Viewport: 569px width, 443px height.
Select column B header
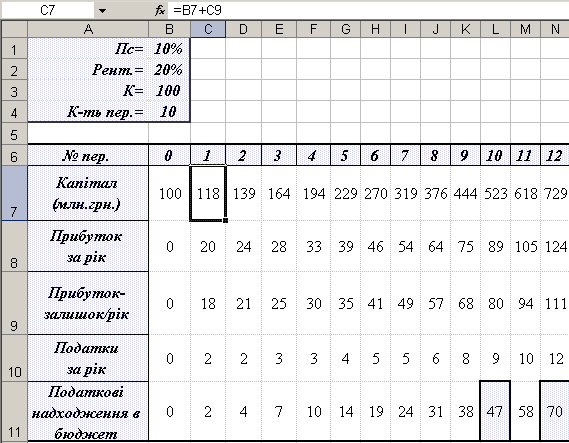click(169, 29)
